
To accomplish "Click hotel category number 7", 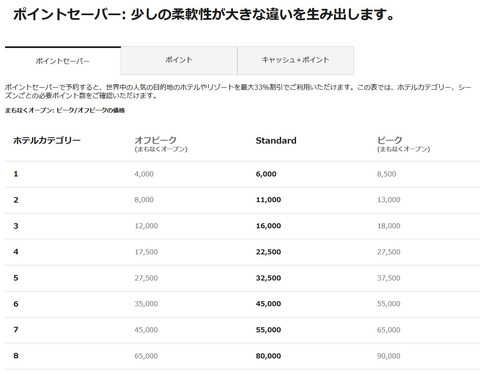I will coord(16,330).
